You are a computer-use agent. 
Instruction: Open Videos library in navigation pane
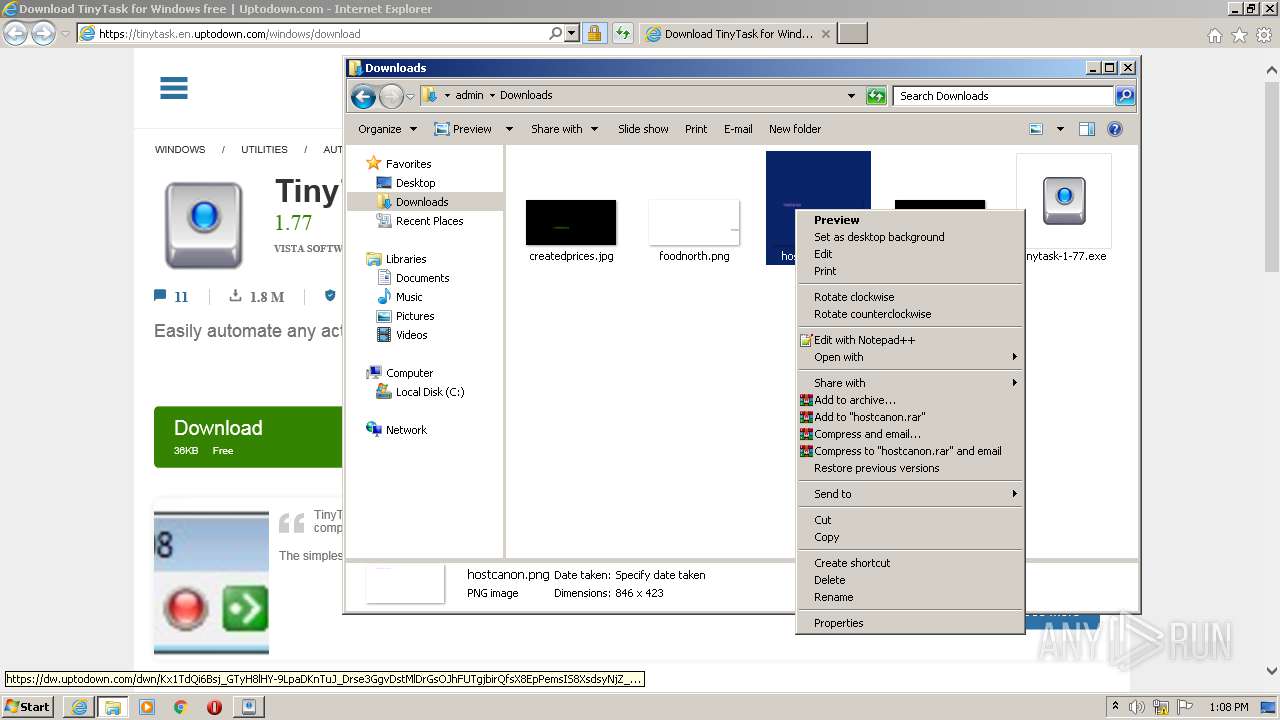point(402,335)
